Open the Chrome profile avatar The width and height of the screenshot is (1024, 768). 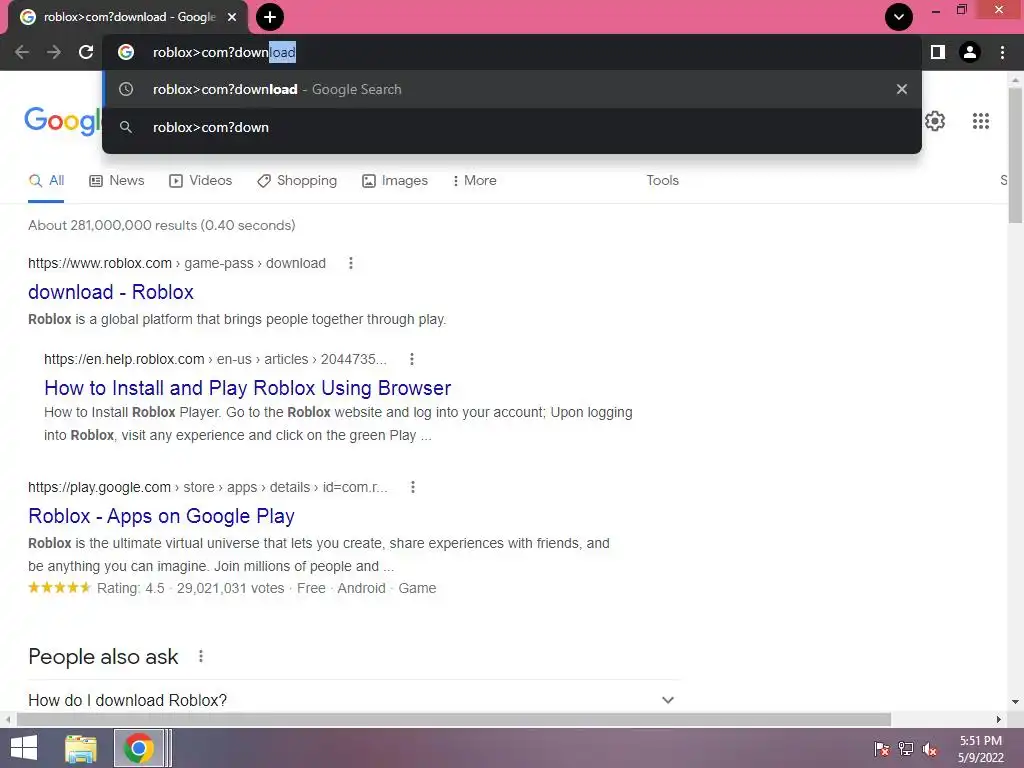pos(970,52)
